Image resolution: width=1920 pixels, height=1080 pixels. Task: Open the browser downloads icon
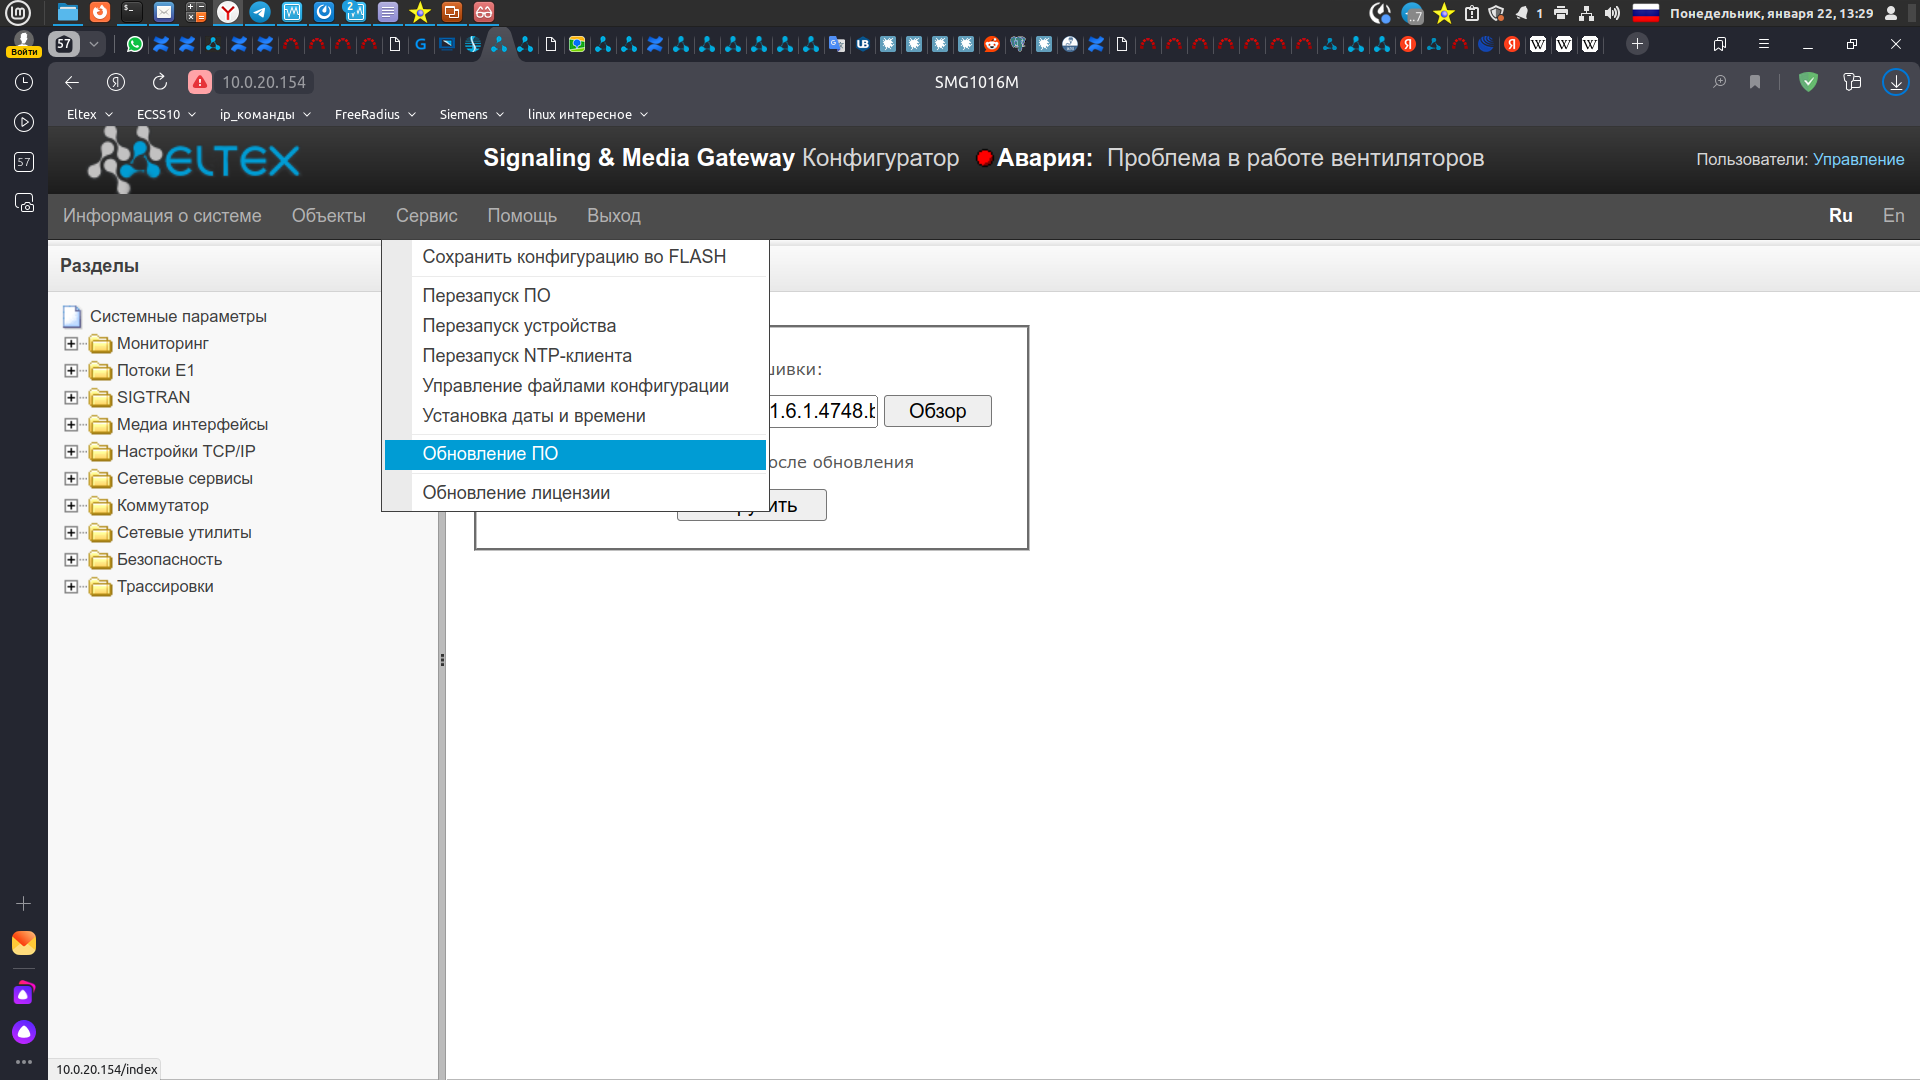(1896, 82)
